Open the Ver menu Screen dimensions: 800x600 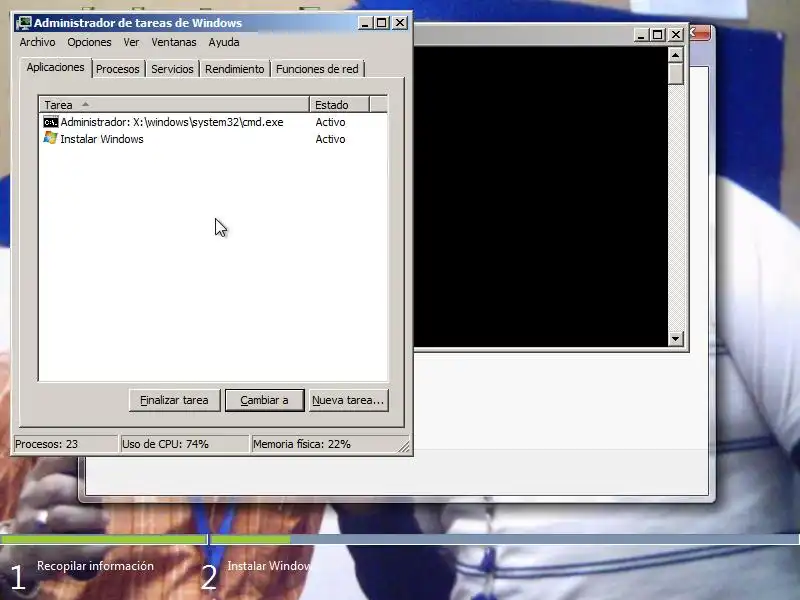click(131, 42)
